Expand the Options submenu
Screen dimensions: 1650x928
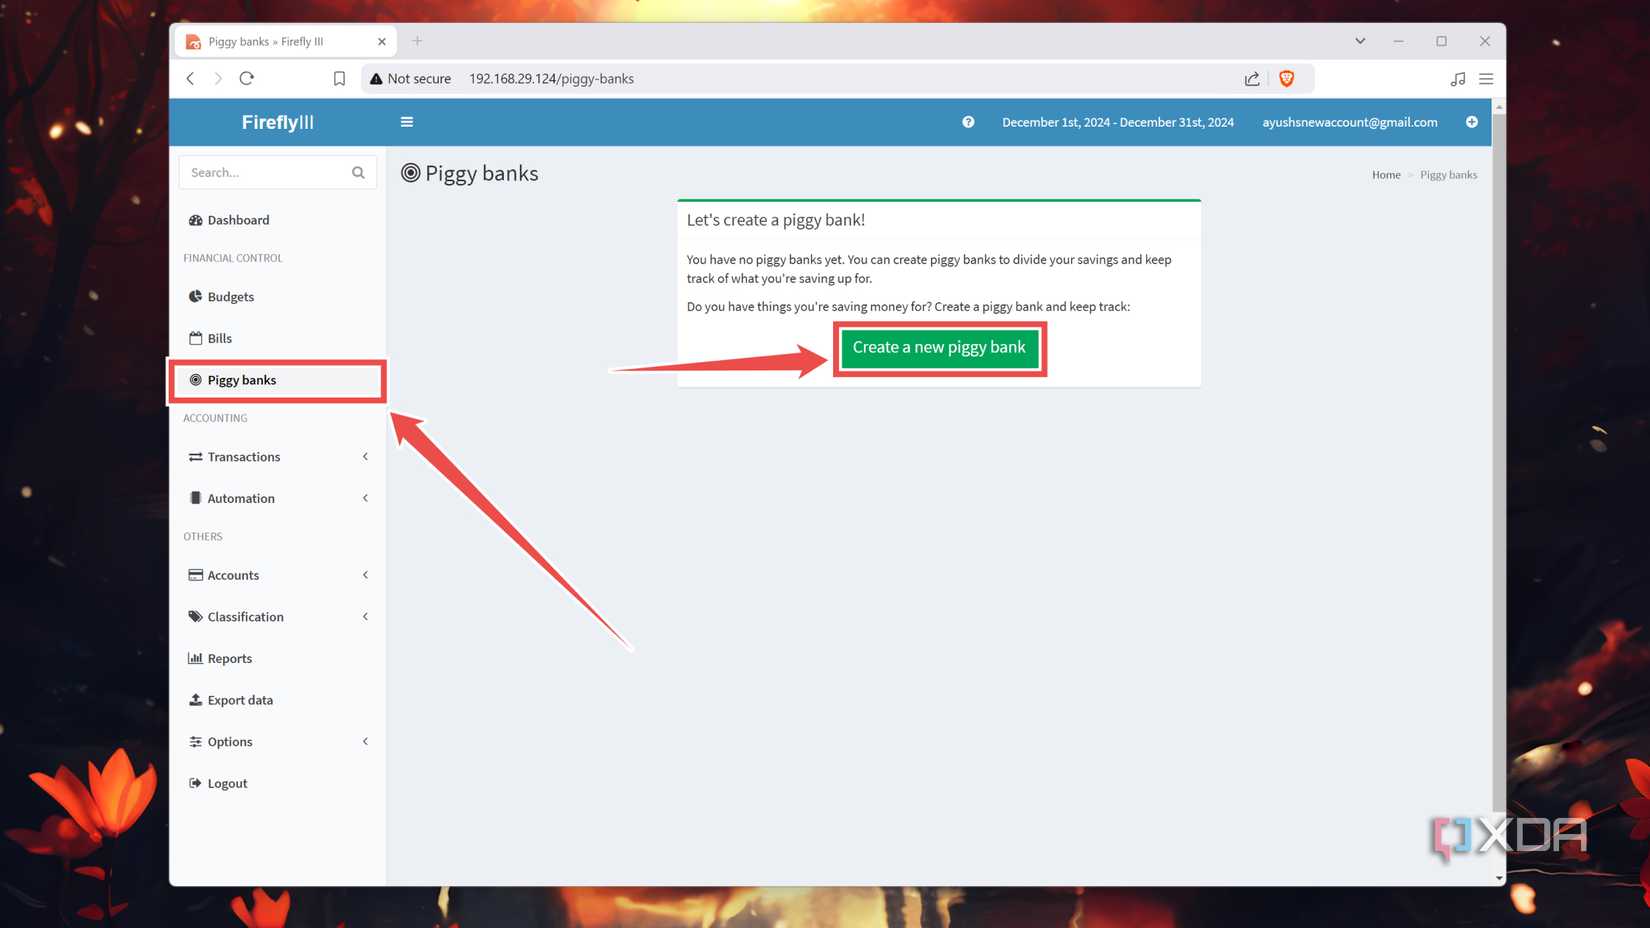tap(277, 742)
